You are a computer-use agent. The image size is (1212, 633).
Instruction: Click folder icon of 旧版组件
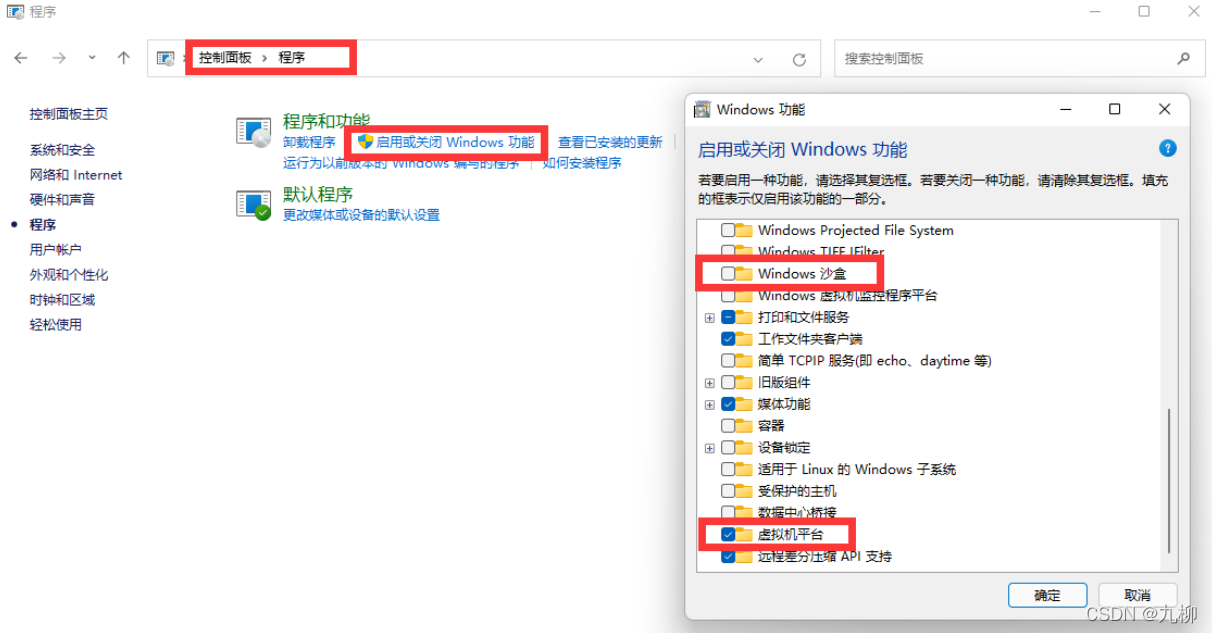[x=744, y=382]
